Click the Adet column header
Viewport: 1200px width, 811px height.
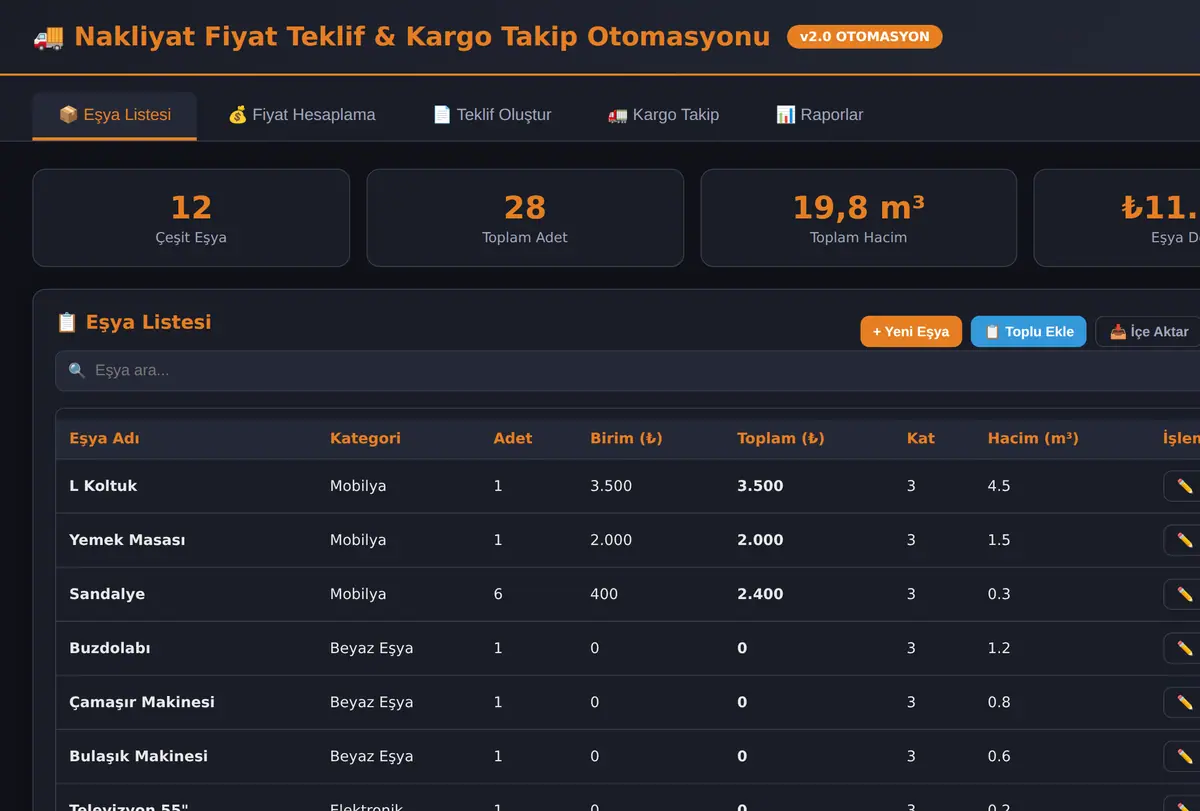pos(513,439)
